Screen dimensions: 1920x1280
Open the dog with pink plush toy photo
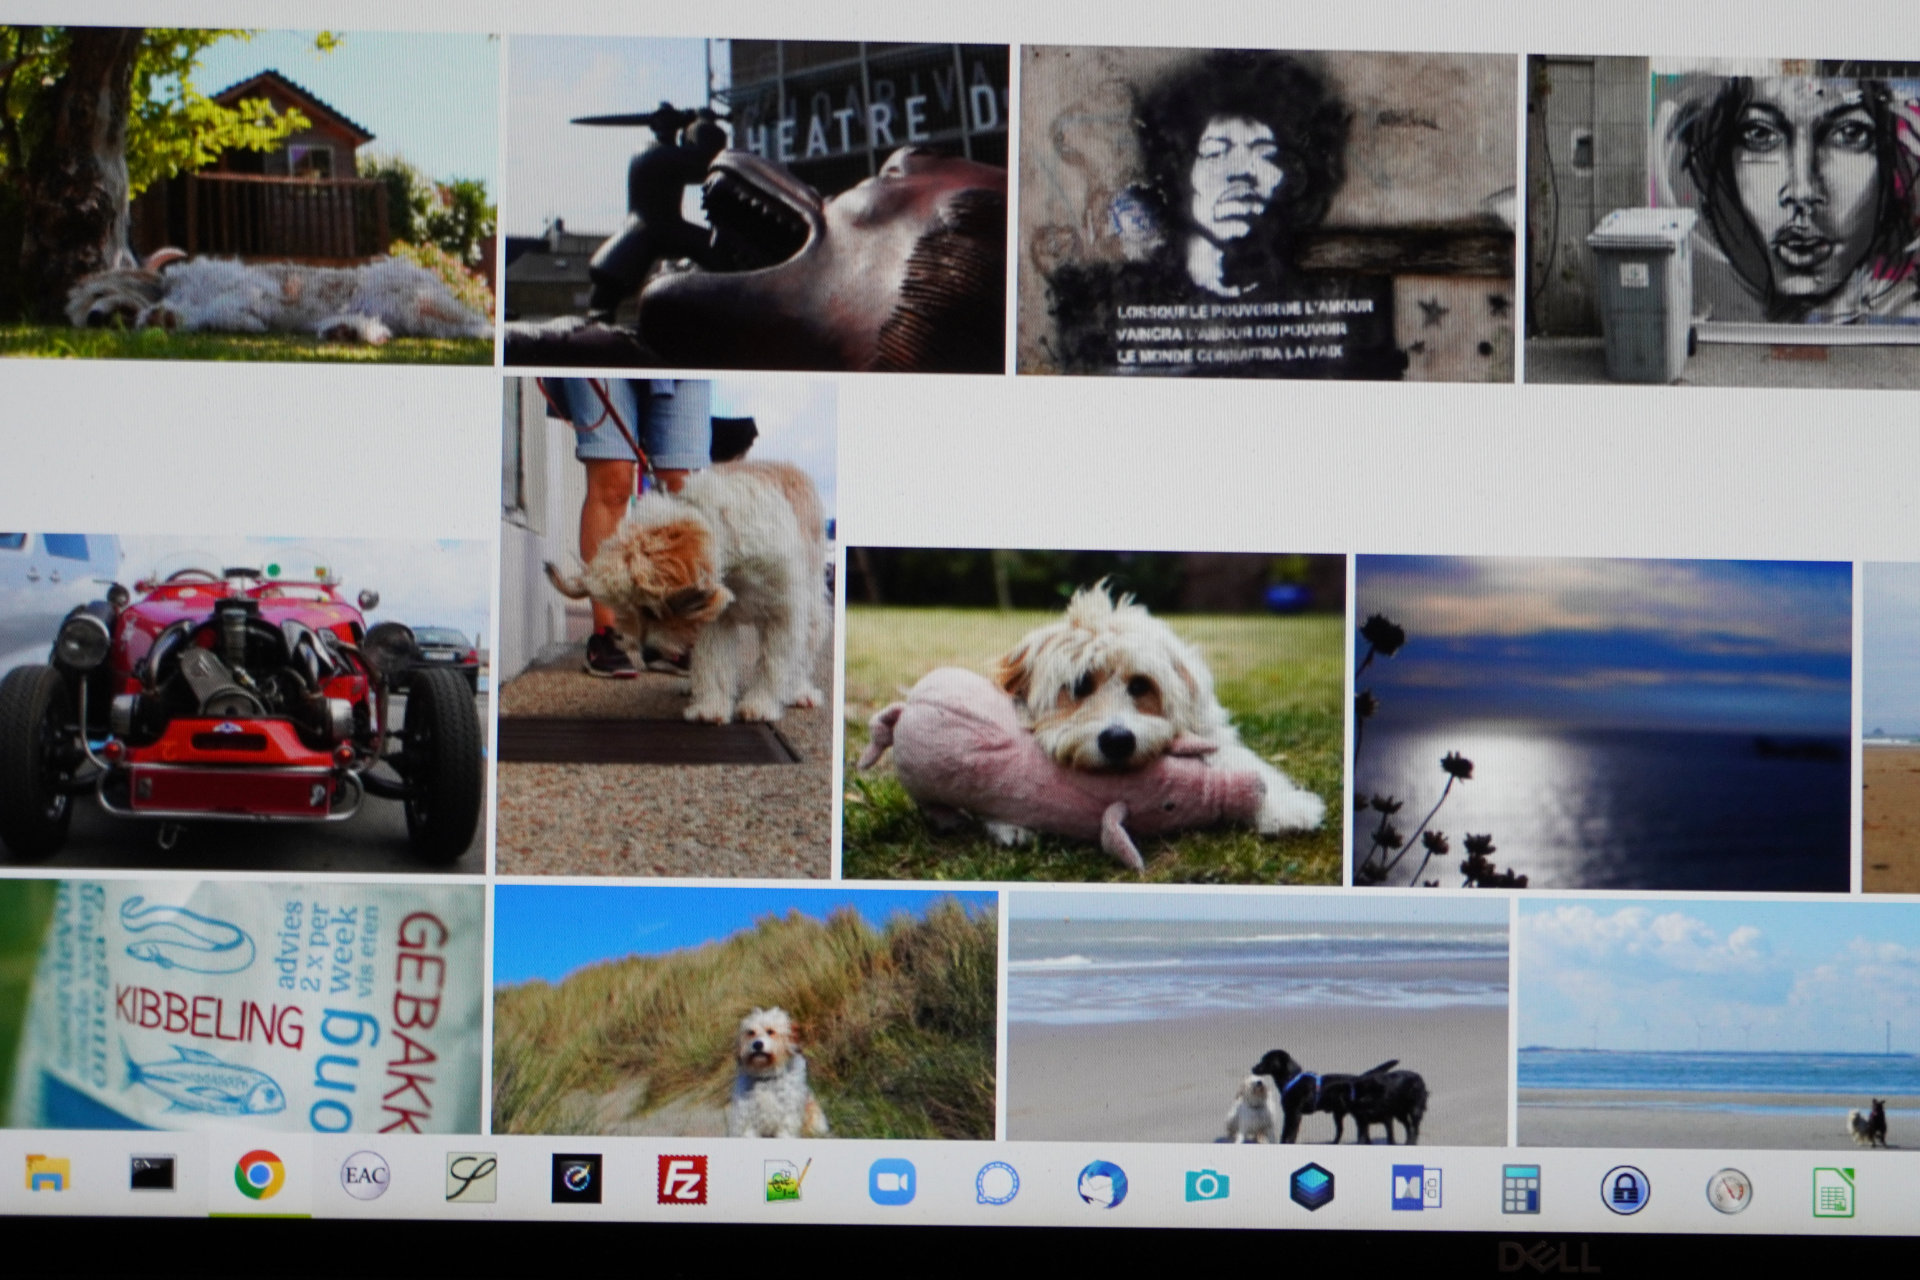1094,716
